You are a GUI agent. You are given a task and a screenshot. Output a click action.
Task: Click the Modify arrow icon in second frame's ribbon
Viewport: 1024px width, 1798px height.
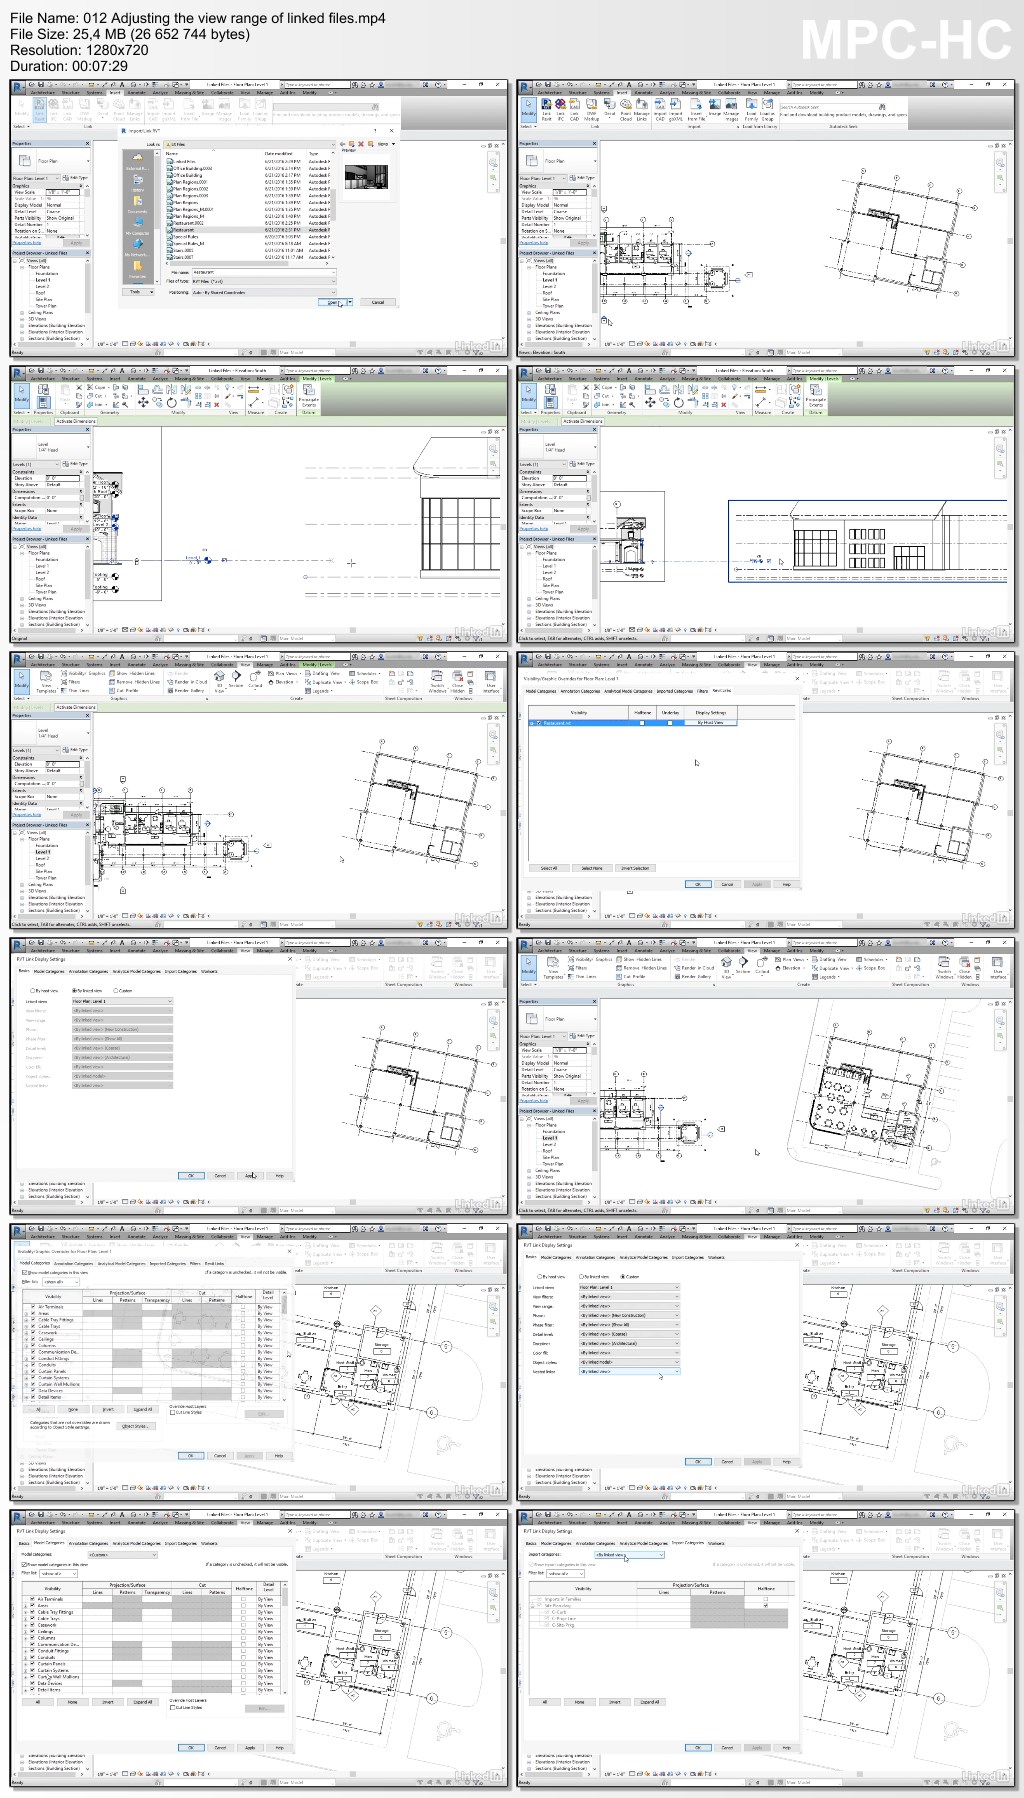(528, 107)
